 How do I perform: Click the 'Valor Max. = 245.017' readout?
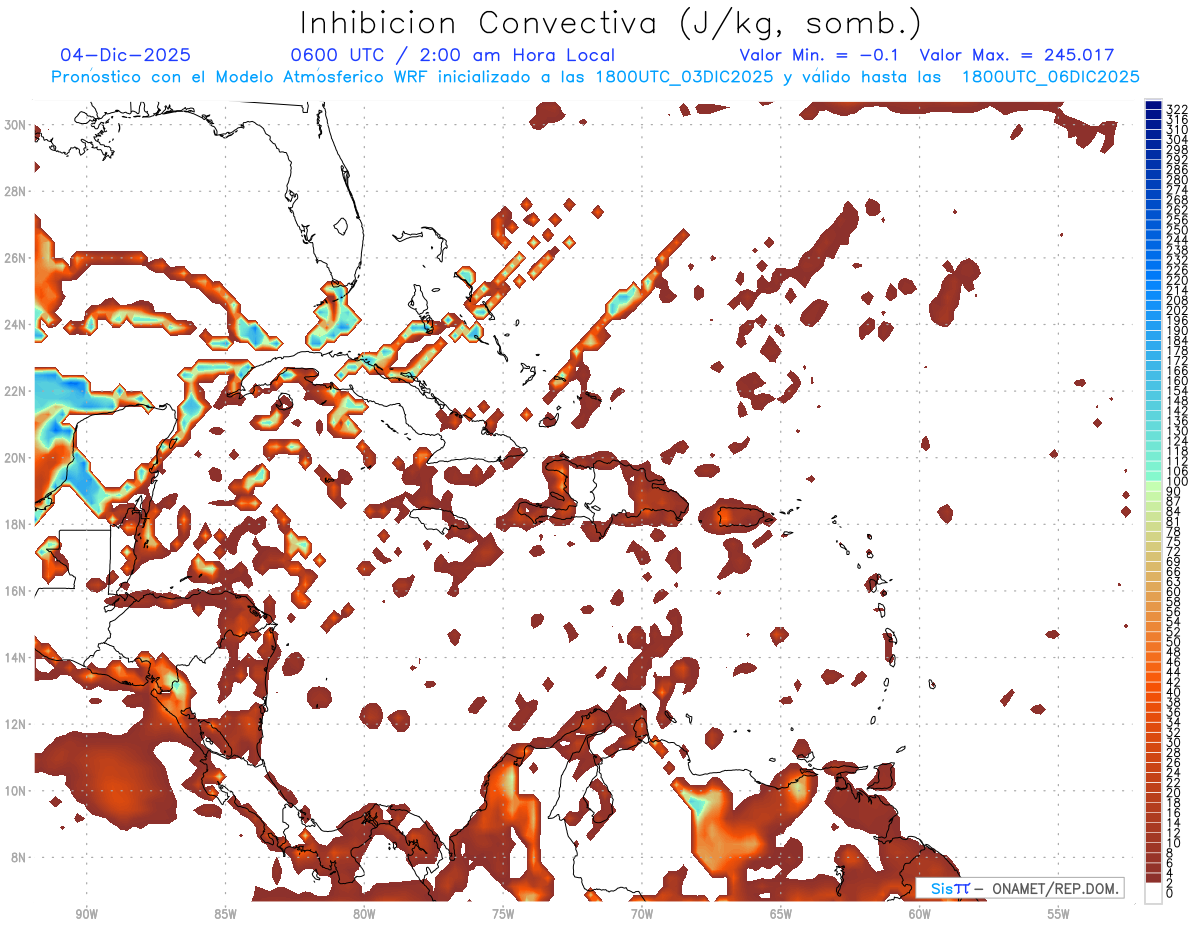coord(1016,55)
